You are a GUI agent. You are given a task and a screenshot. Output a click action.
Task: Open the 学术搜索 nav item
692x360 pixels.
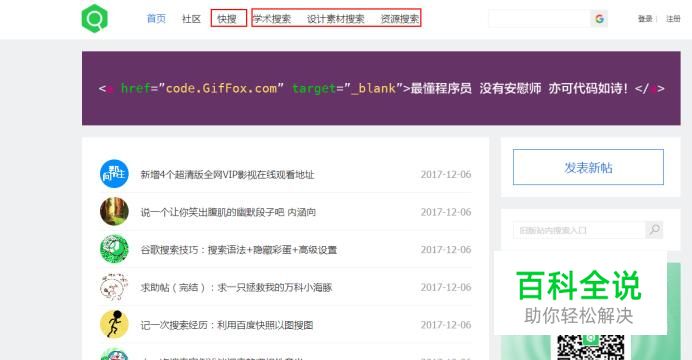point(272,19)
